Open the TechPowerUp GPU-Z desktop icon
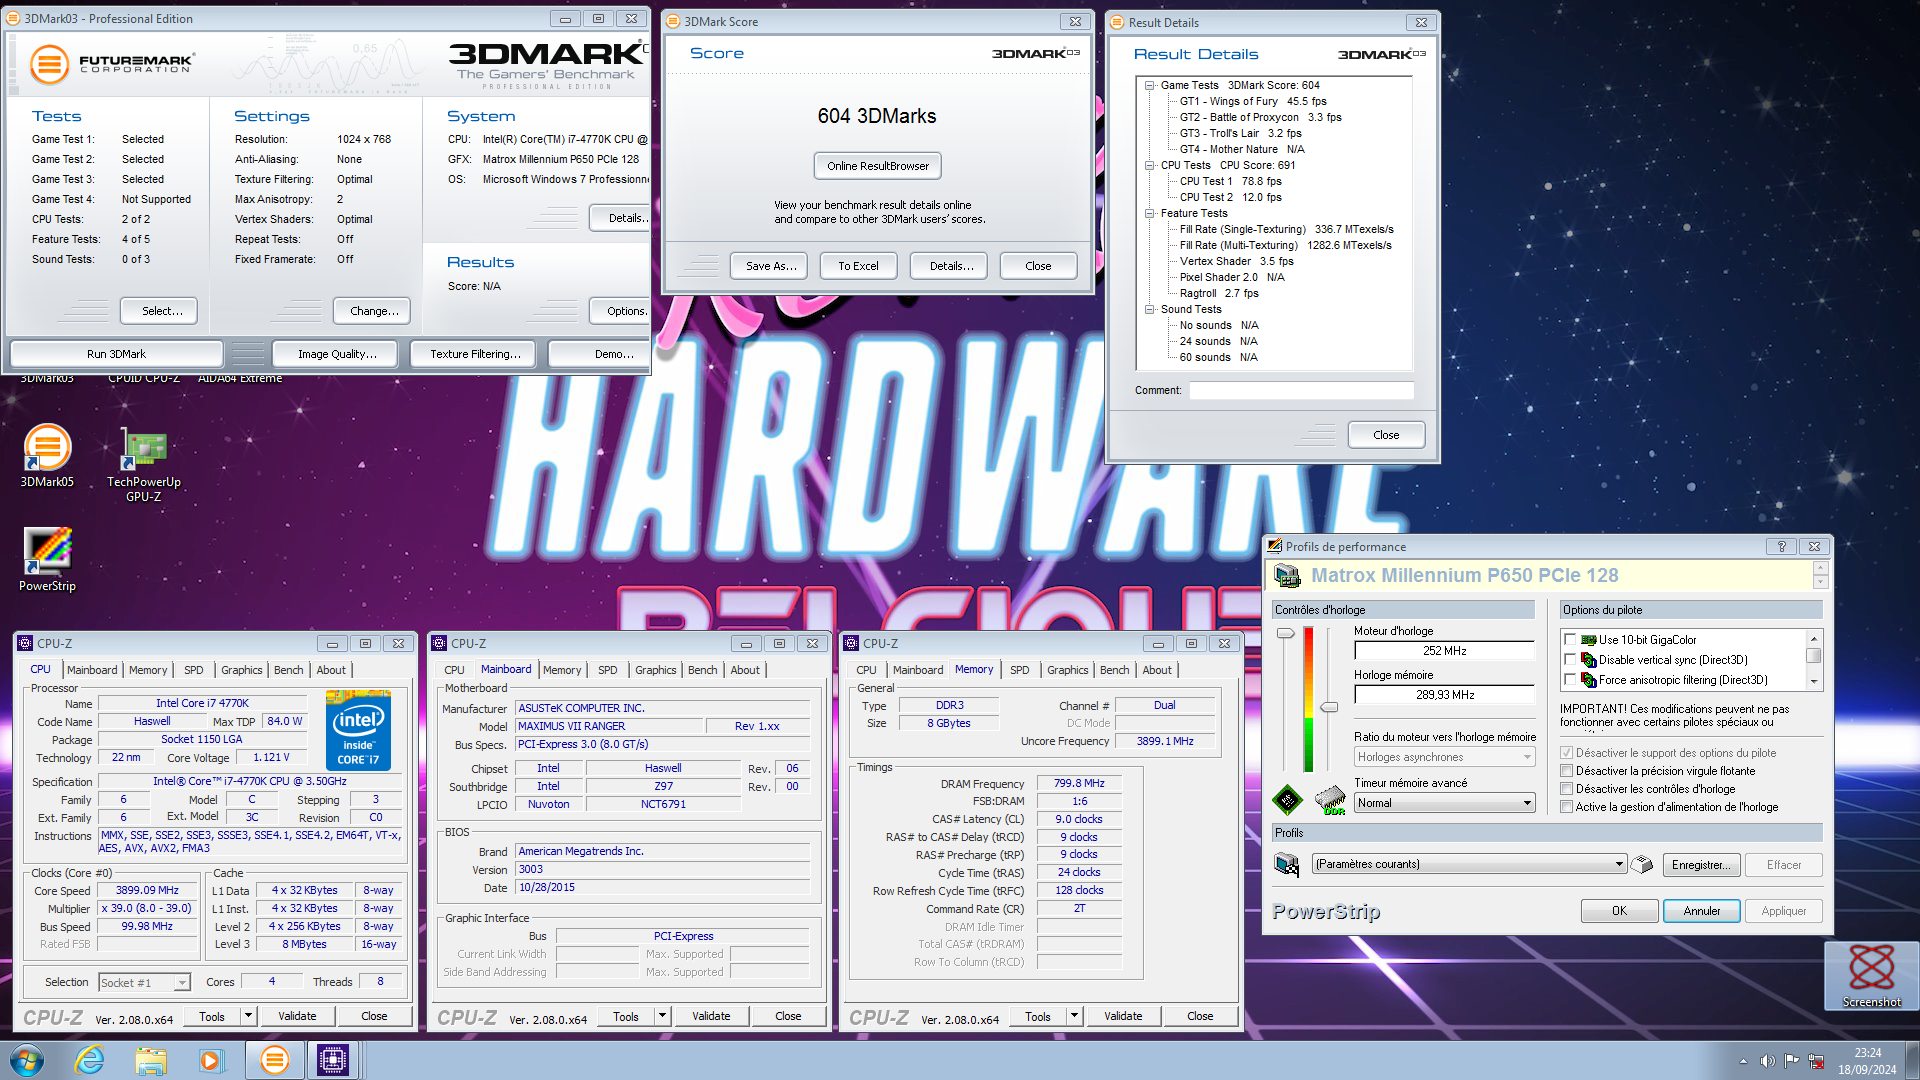This screenshot has width=1920, height=1080. click(x=144, y=463)
